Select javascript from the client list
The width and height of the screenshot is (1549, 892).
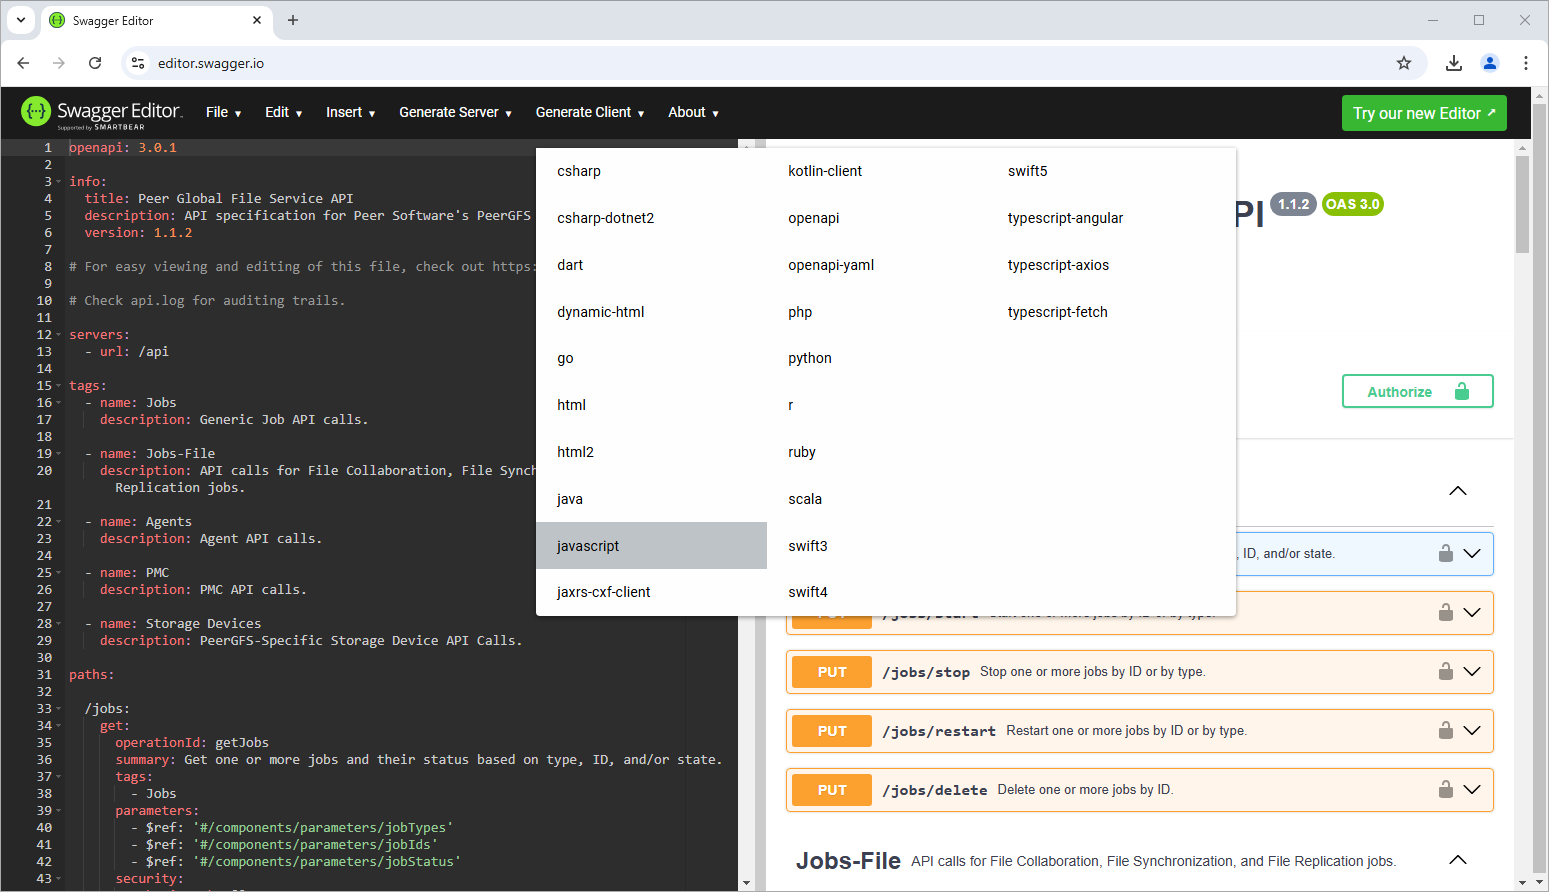click(x=588, y=546)
